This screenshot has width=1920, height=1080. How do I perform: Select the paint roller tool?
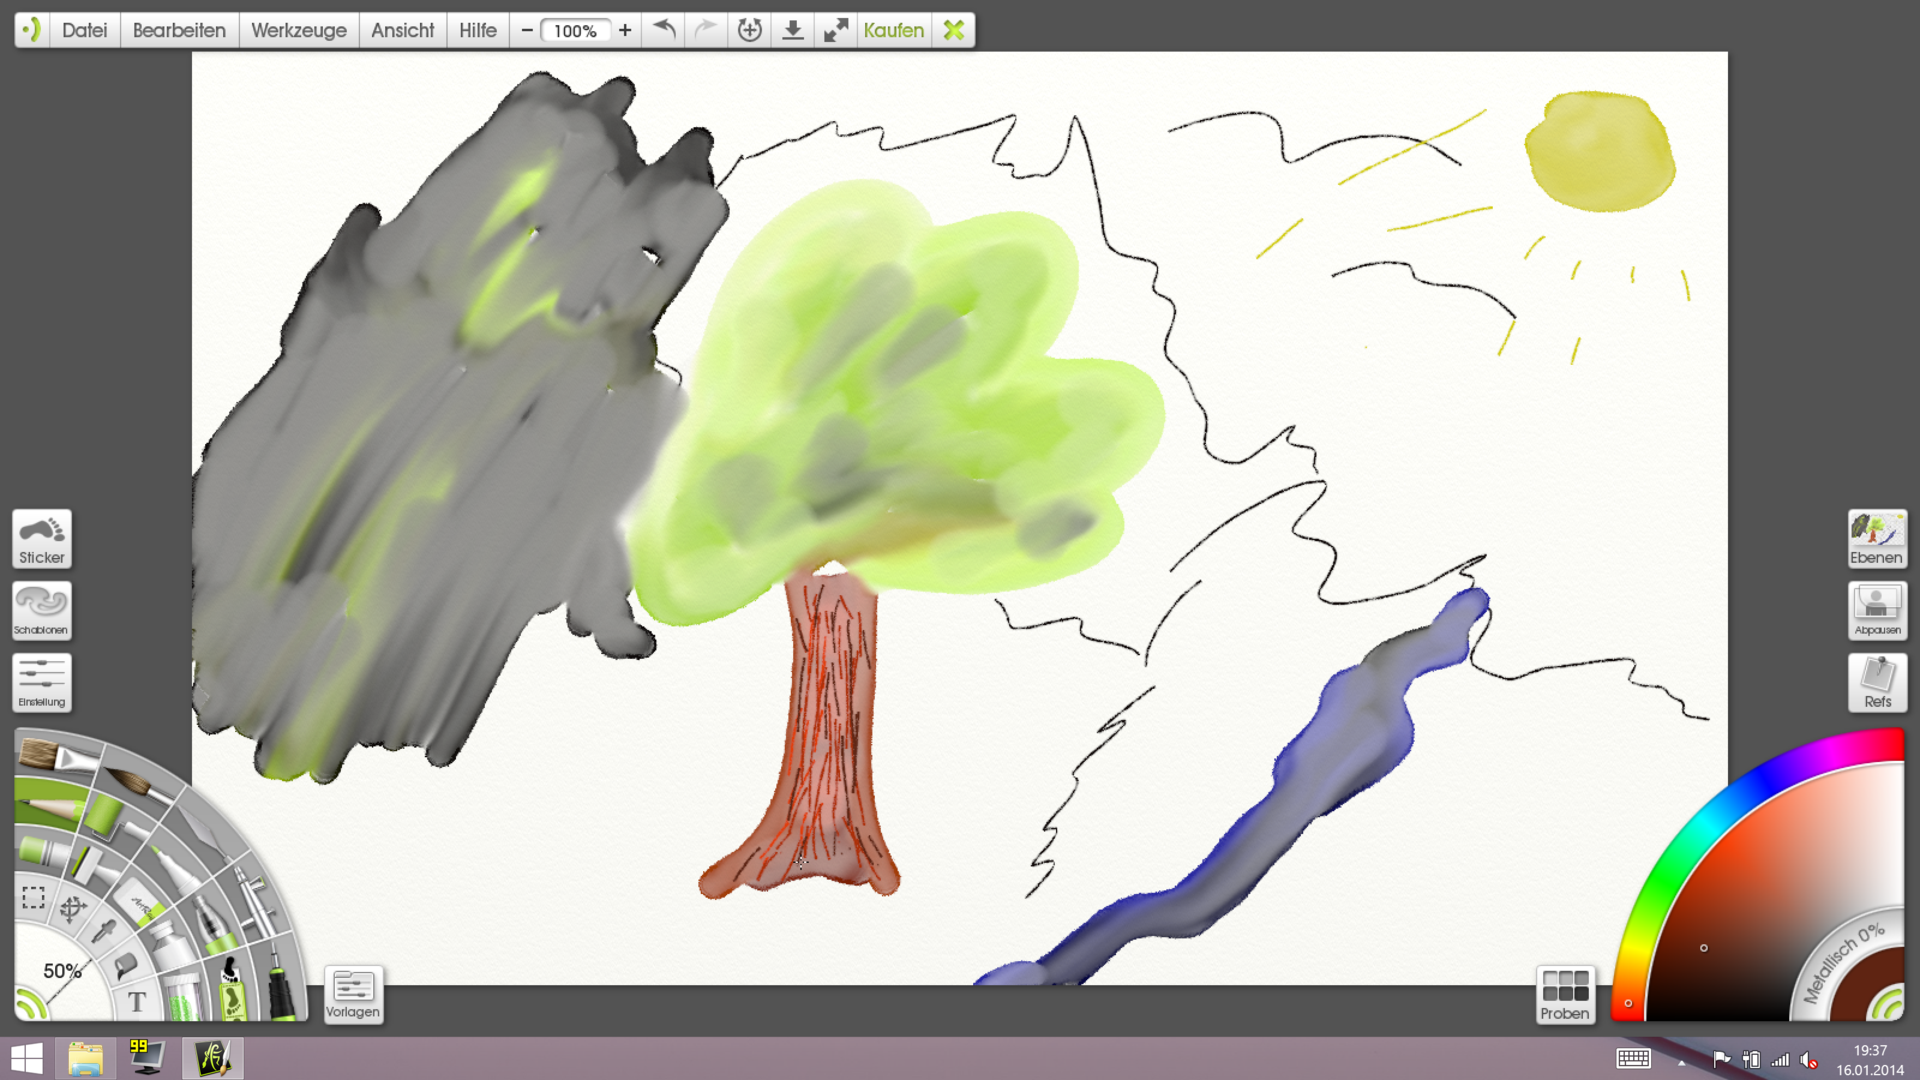click(106, 815)
